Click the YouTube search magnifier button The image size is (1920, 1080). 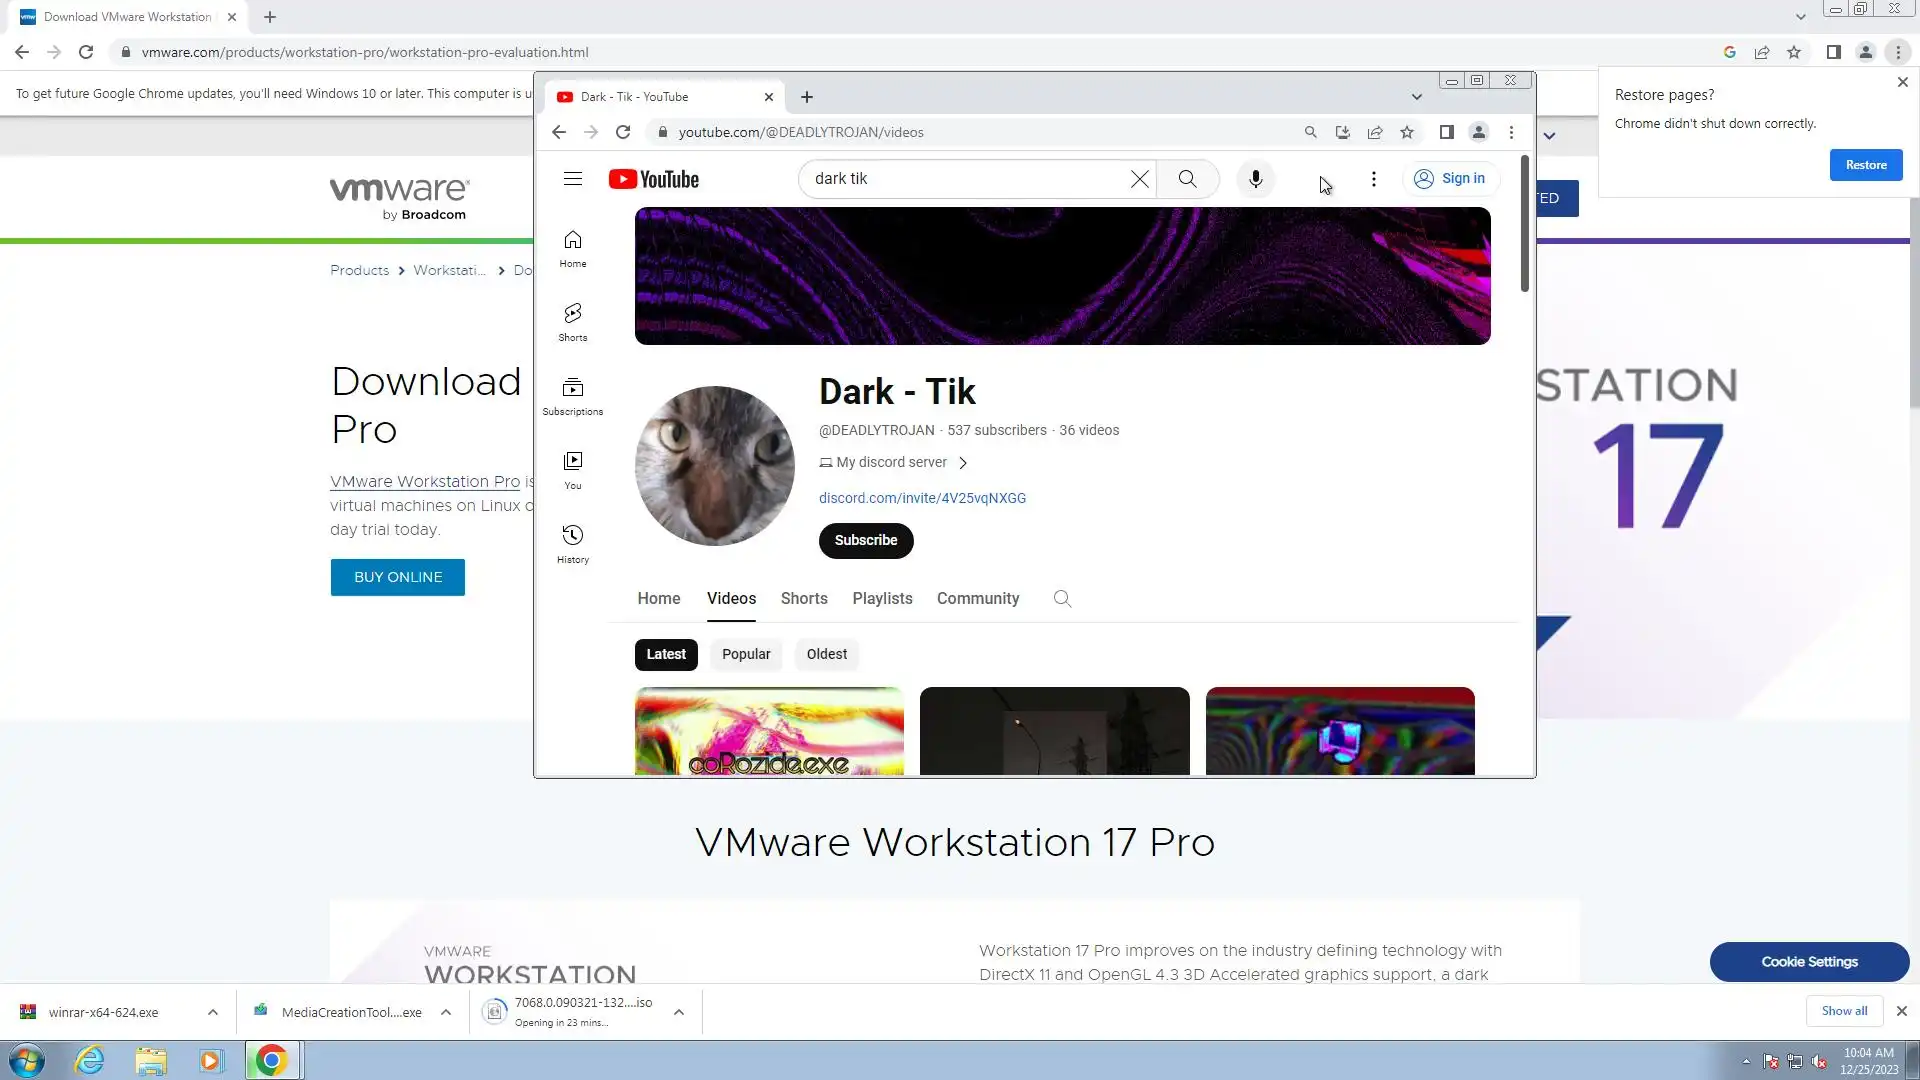coord(1187,179)
